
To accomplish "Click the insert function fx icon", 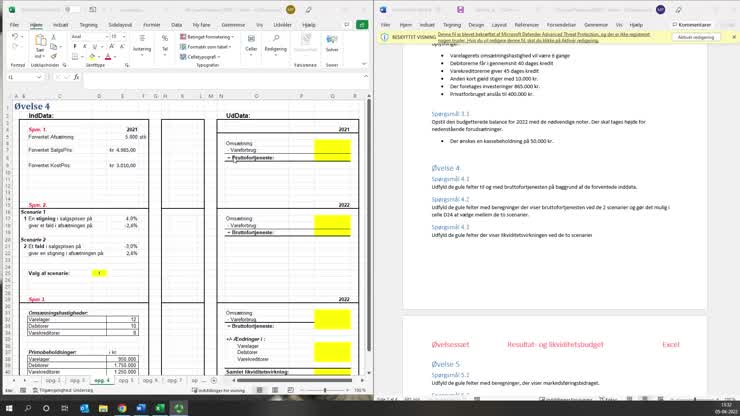I will pos(76,77).
